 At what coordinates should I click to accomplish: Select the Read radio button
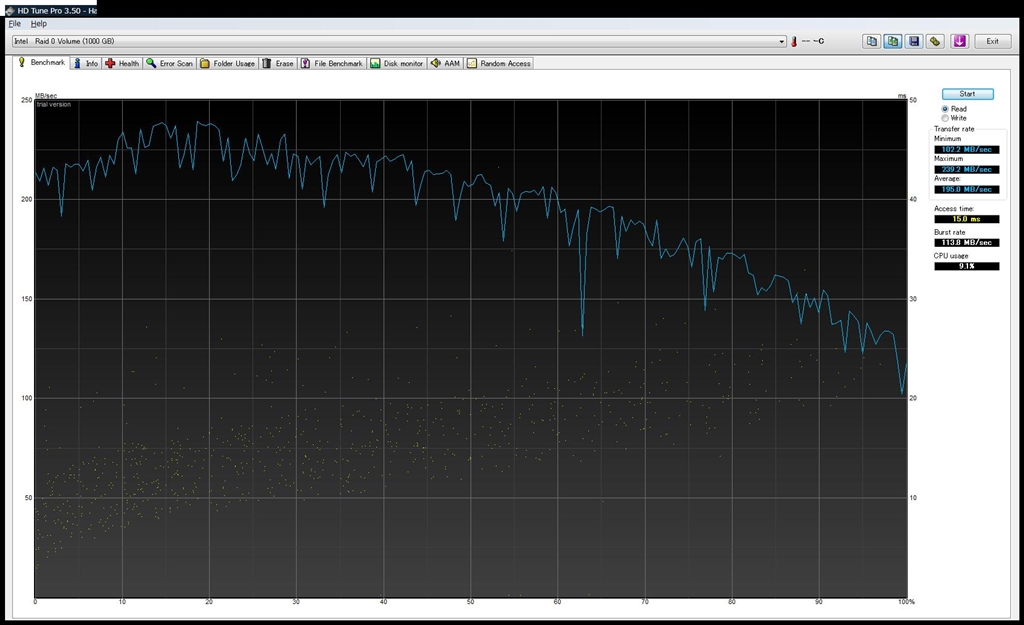(x=945, y=109)
